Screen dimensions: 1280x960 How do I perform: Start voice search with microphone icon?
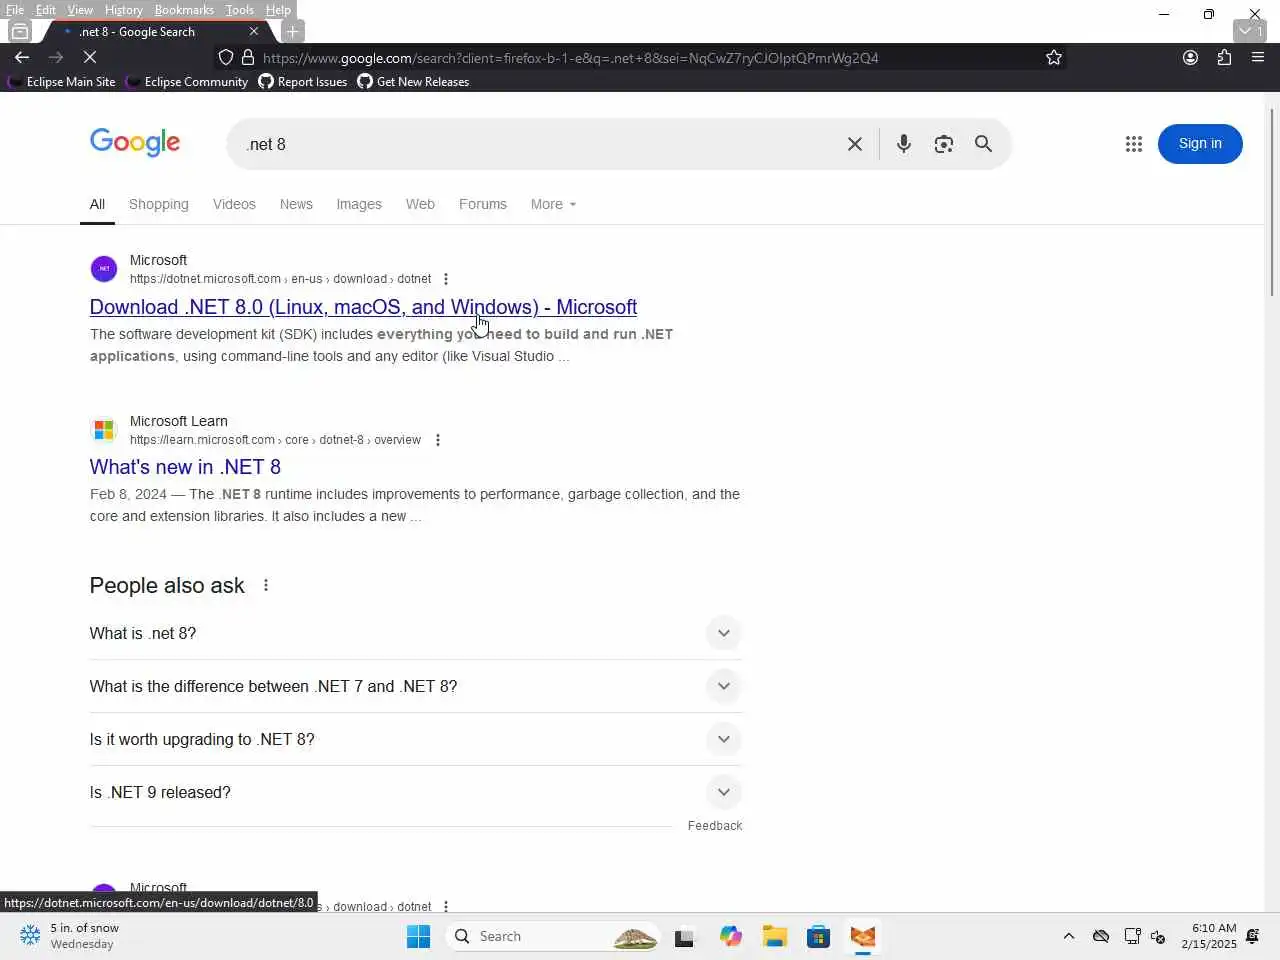click(x=904, y=144)
